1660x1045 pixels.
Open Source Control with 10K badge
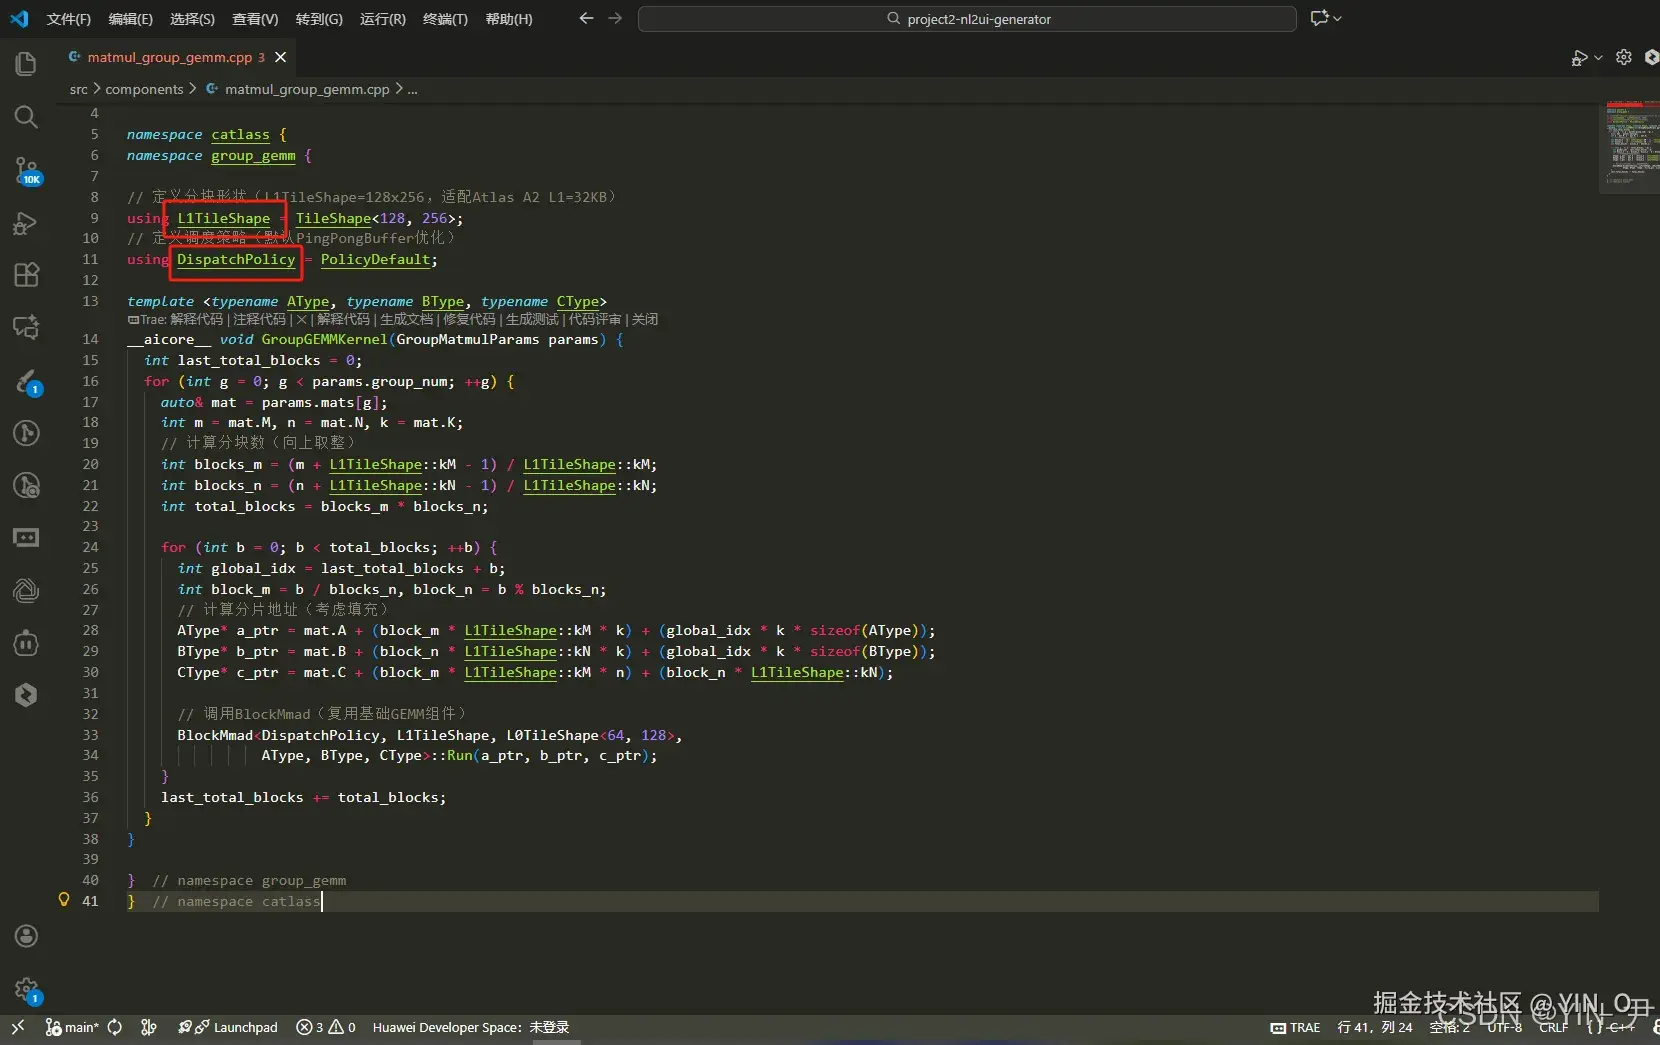tap(26, 170)
